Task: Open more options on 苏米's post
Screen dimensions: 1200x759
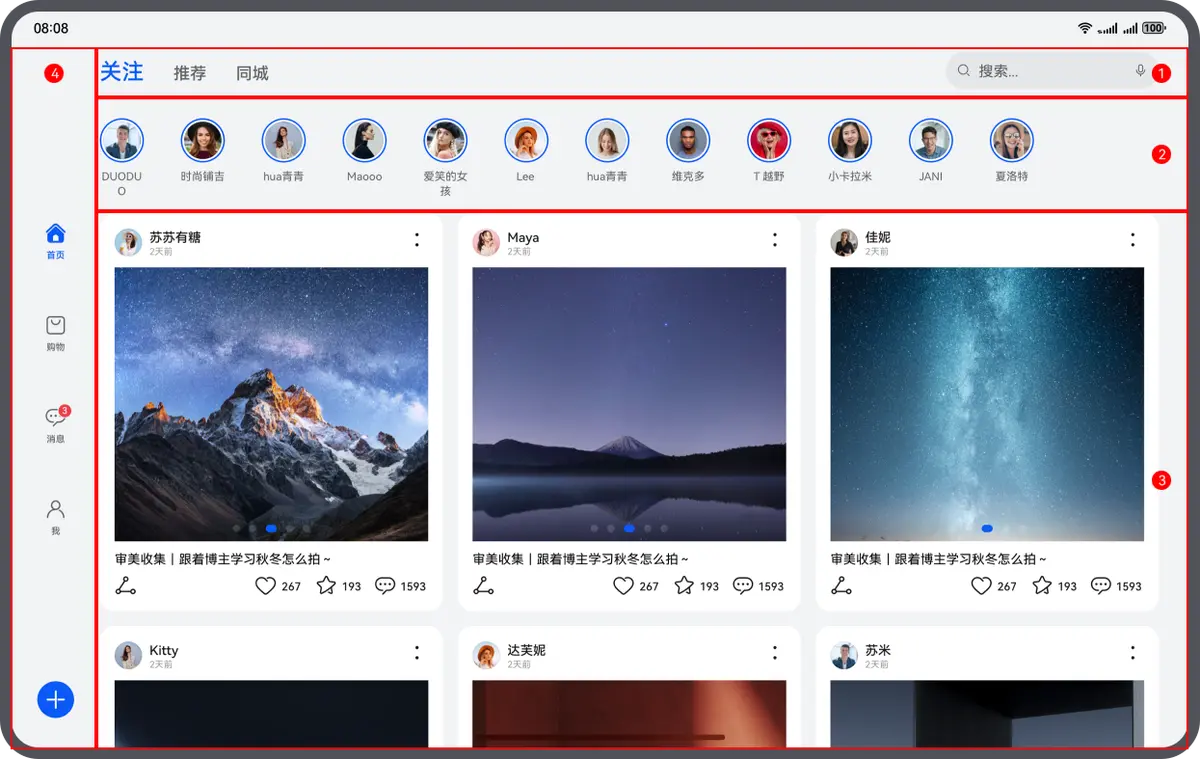Action: 1133,653
